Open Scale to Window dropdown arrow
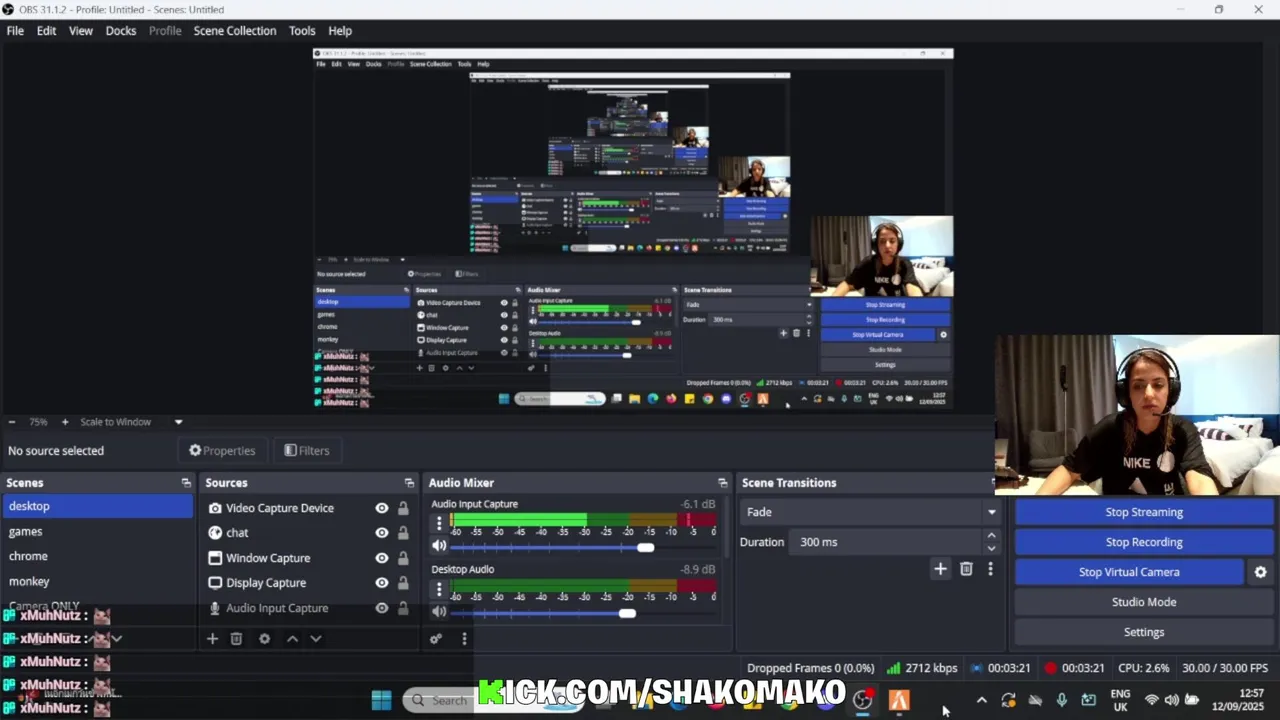This screenshot has height=720, width=1280. (x=178, y=422)
